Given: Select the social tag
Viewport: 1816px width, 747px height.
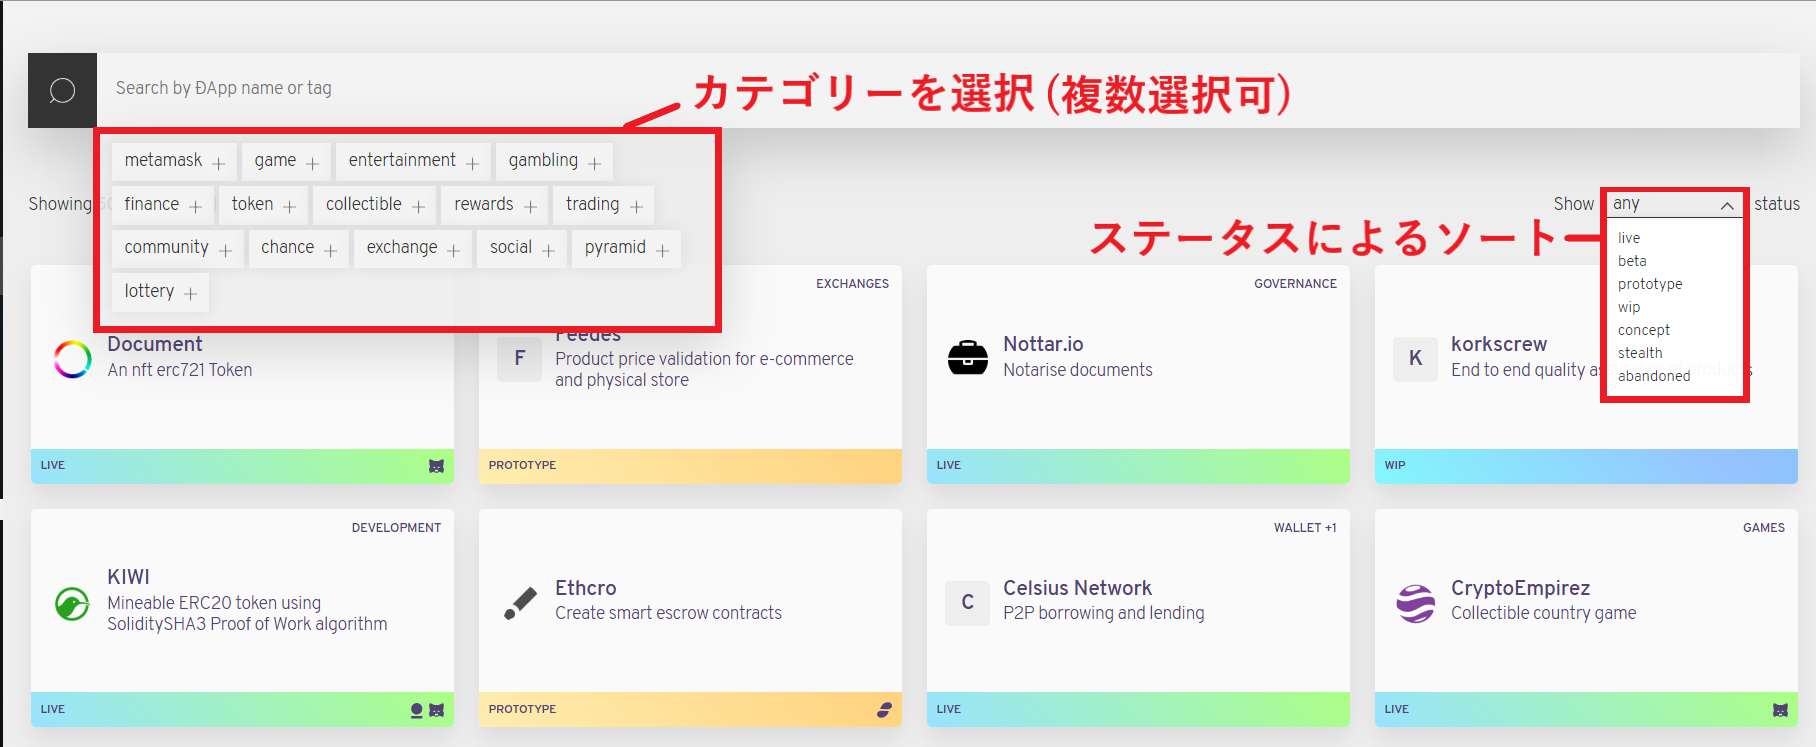Looking at the screenshot, I should pos(521,248).
